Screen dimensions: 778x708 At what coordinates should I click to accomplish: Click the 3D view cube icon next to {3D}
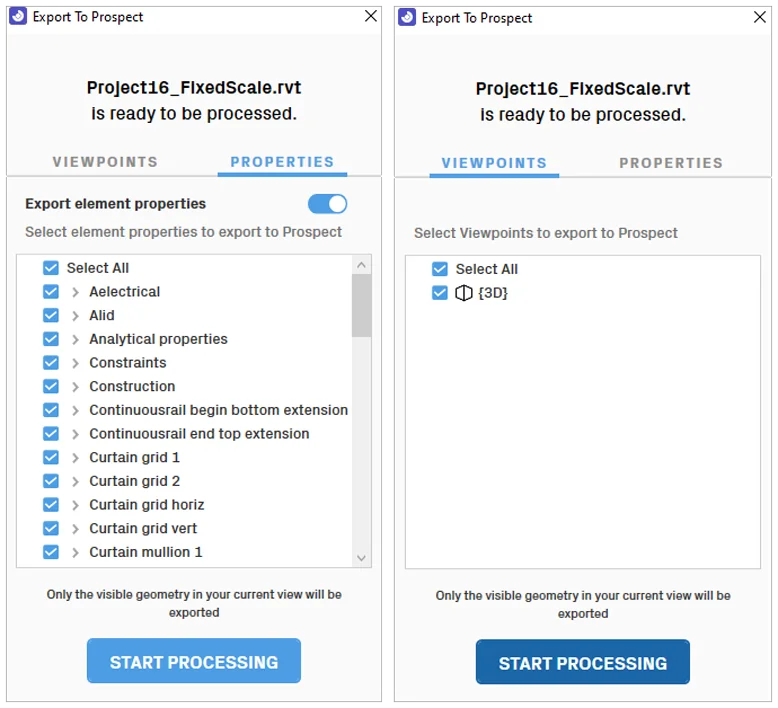pyautogui.click(x=463, y=293)
